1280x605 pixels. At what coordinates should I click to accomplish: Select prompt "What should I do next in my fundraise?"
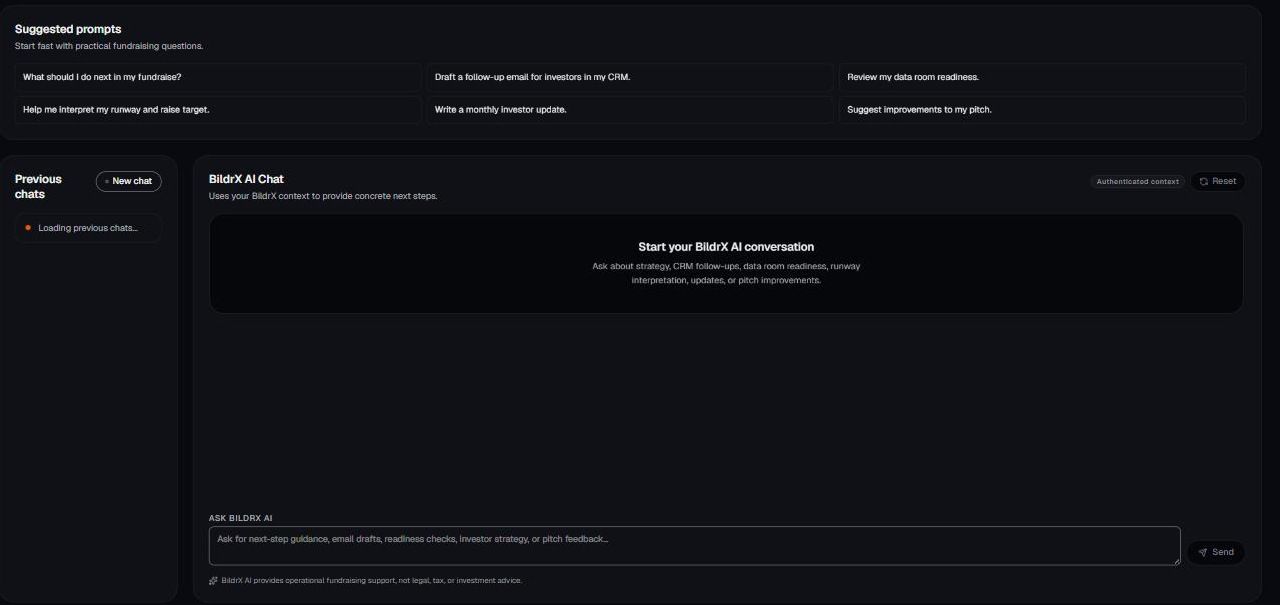pos(218,77)
